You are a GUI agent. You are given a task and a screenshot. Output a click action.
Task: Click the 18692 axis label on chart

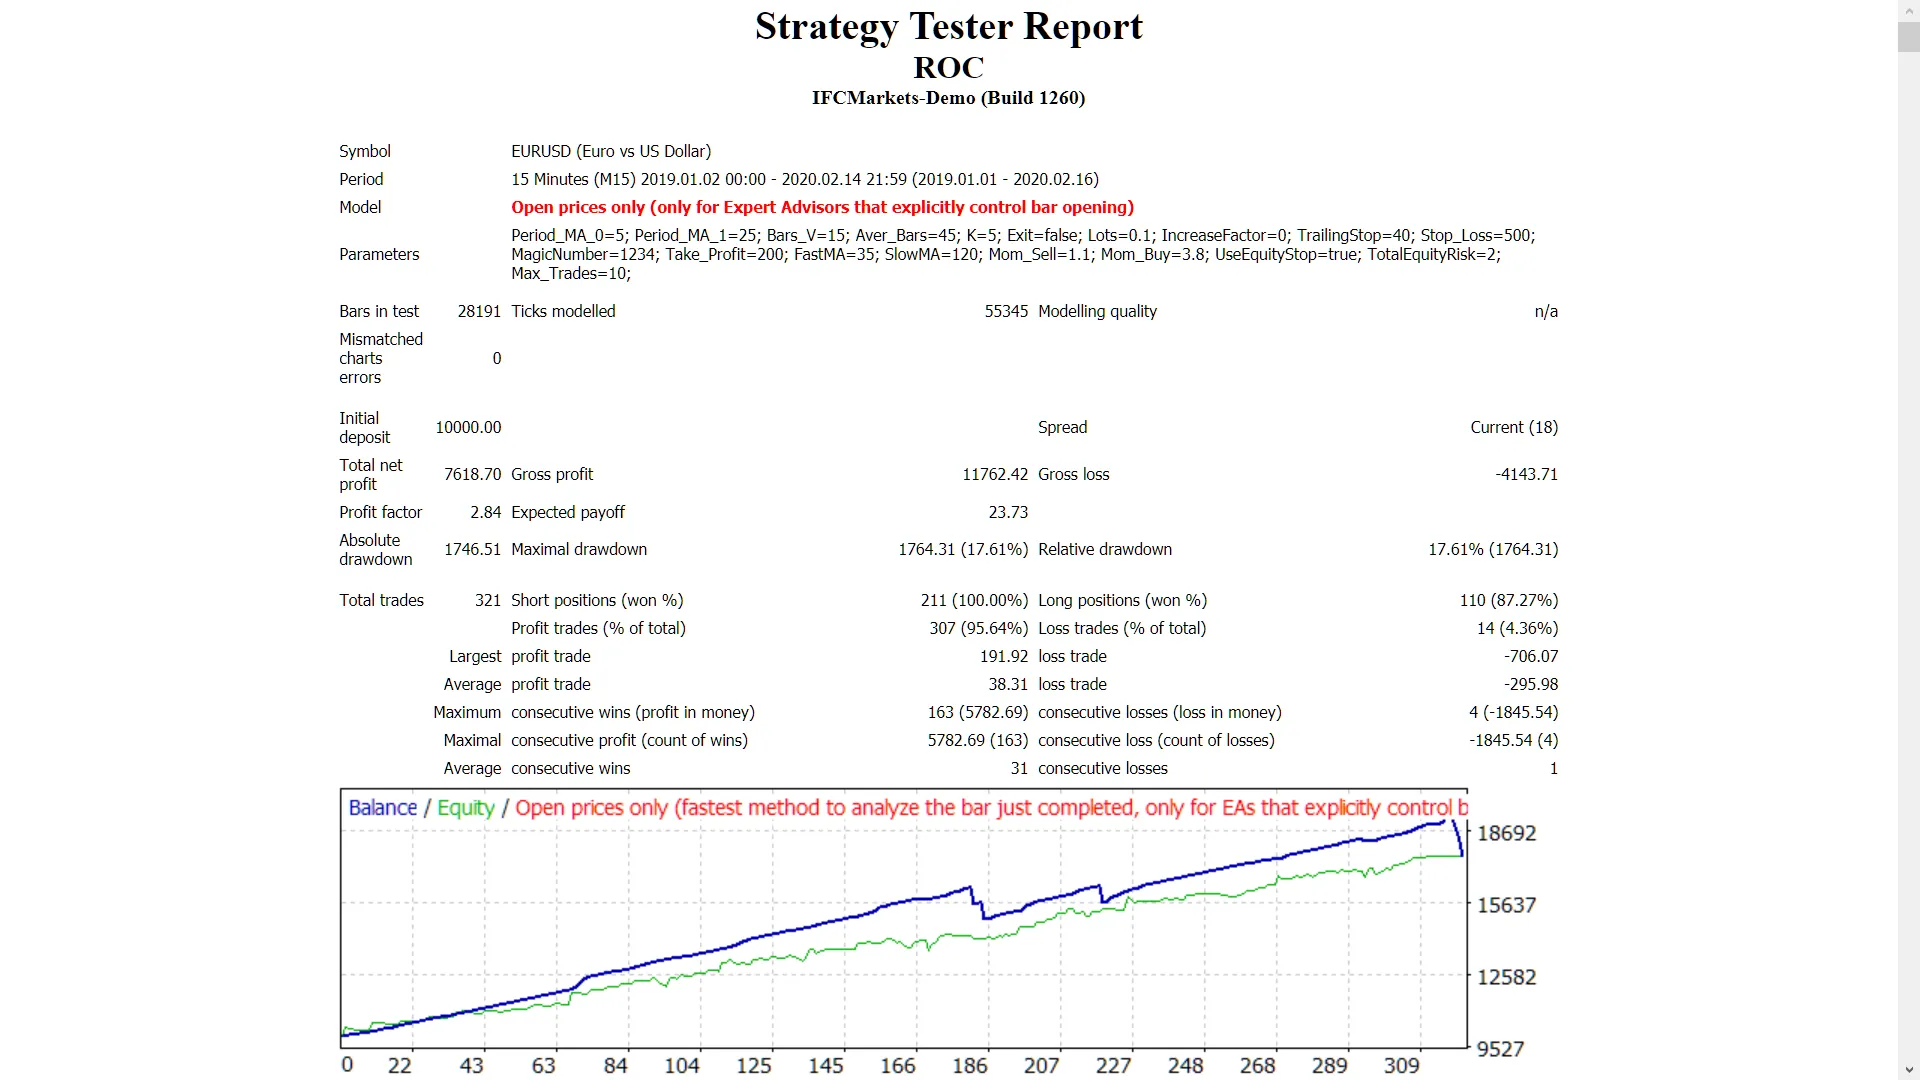pyautogui.click(x=1506, y=833)
